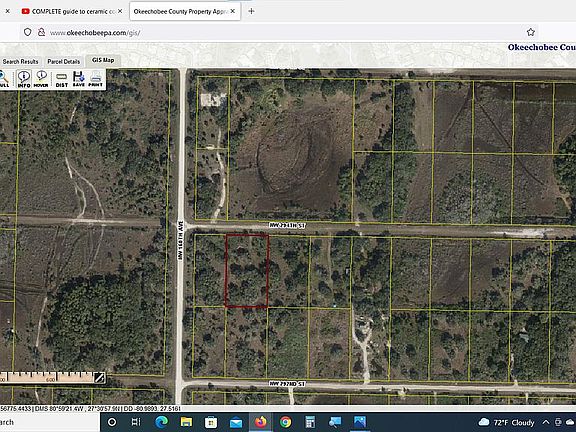Open the site security shield icon

[x=28, y=32]
